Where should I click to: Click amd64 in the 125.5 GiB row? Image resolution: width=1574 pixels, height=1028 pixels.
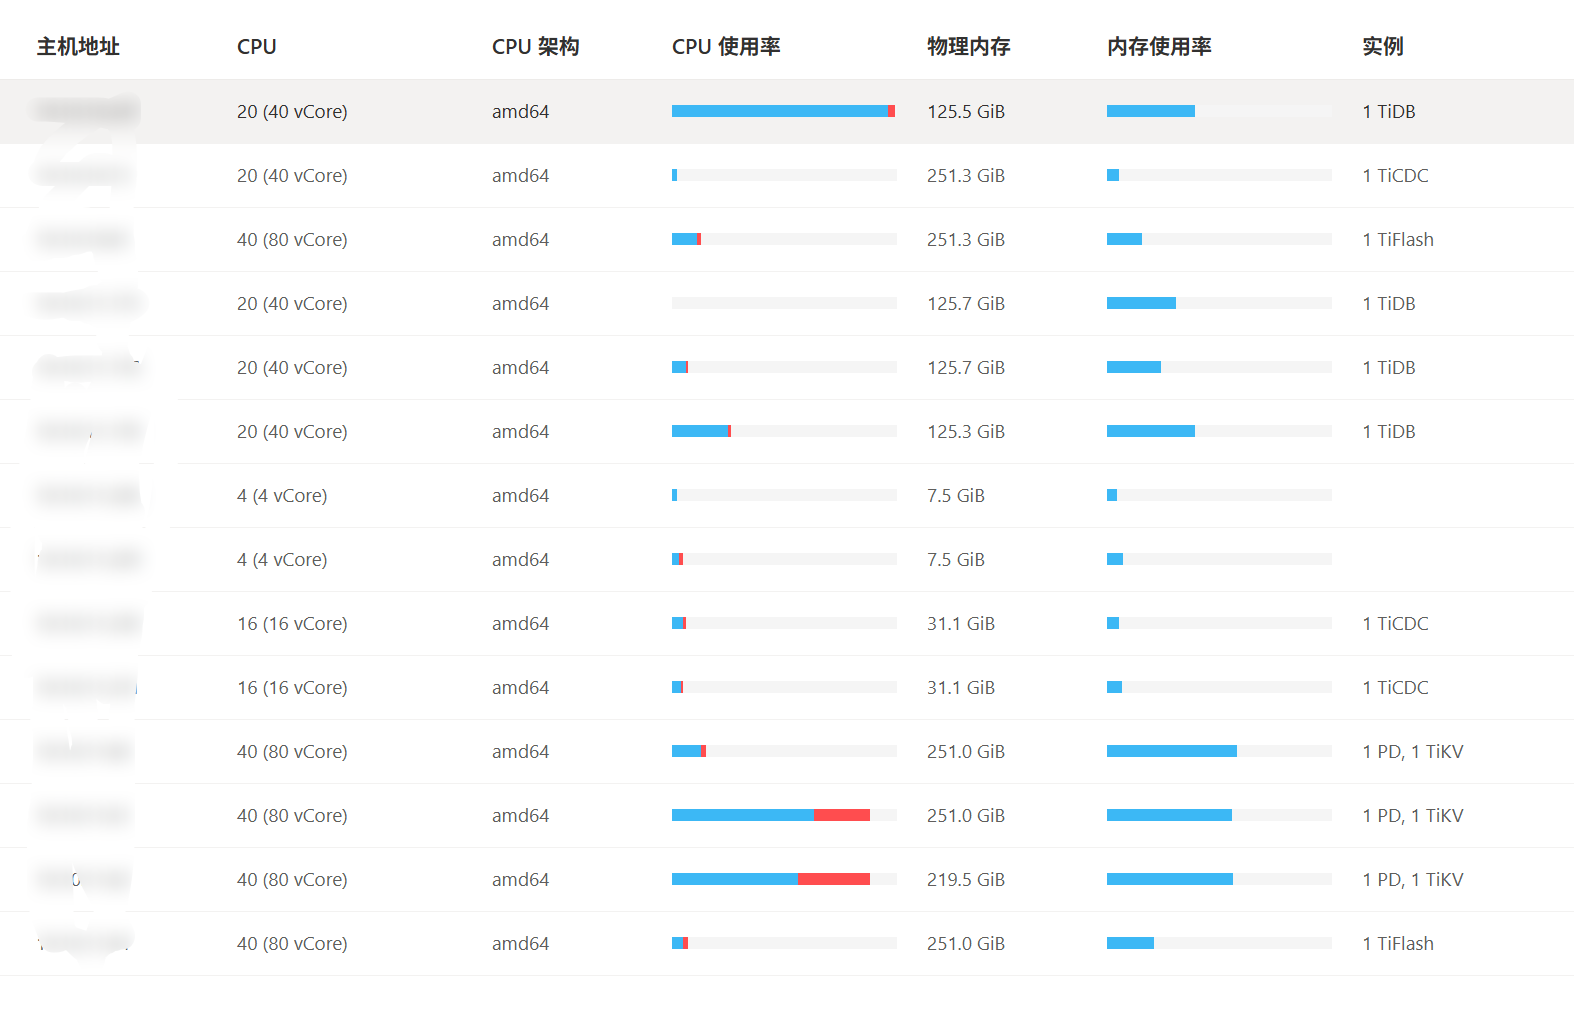520,112
